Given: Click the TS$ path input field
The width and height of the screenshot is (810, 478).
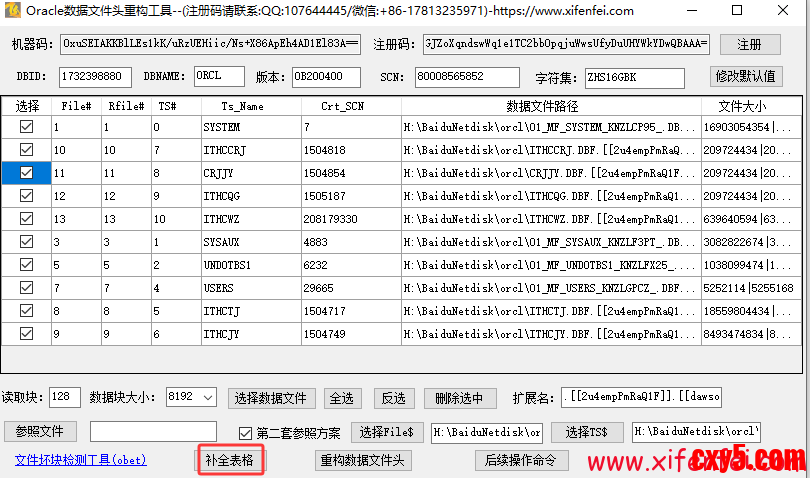Looking at the screenshot, I should (696, 432).
